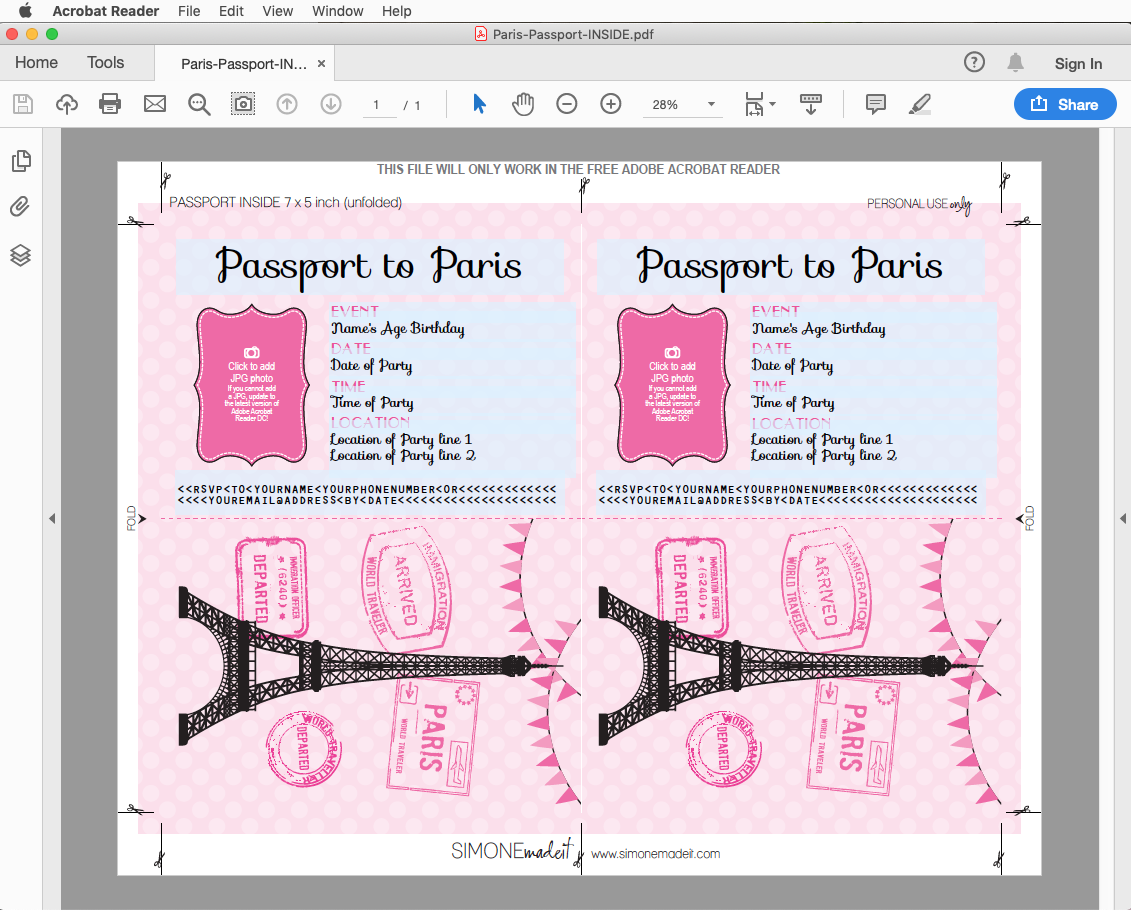1131x910 pixels.
Task: Enable highlight mode with the pencil icon
Action: point(919,103)
